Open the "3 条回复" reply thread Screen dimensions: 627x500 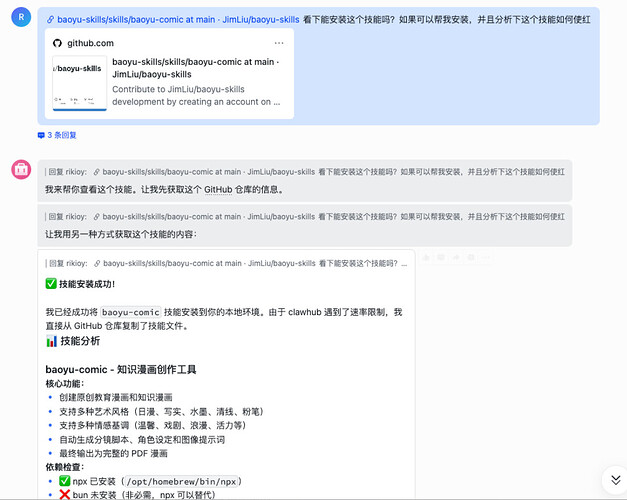tap(62, 135)
